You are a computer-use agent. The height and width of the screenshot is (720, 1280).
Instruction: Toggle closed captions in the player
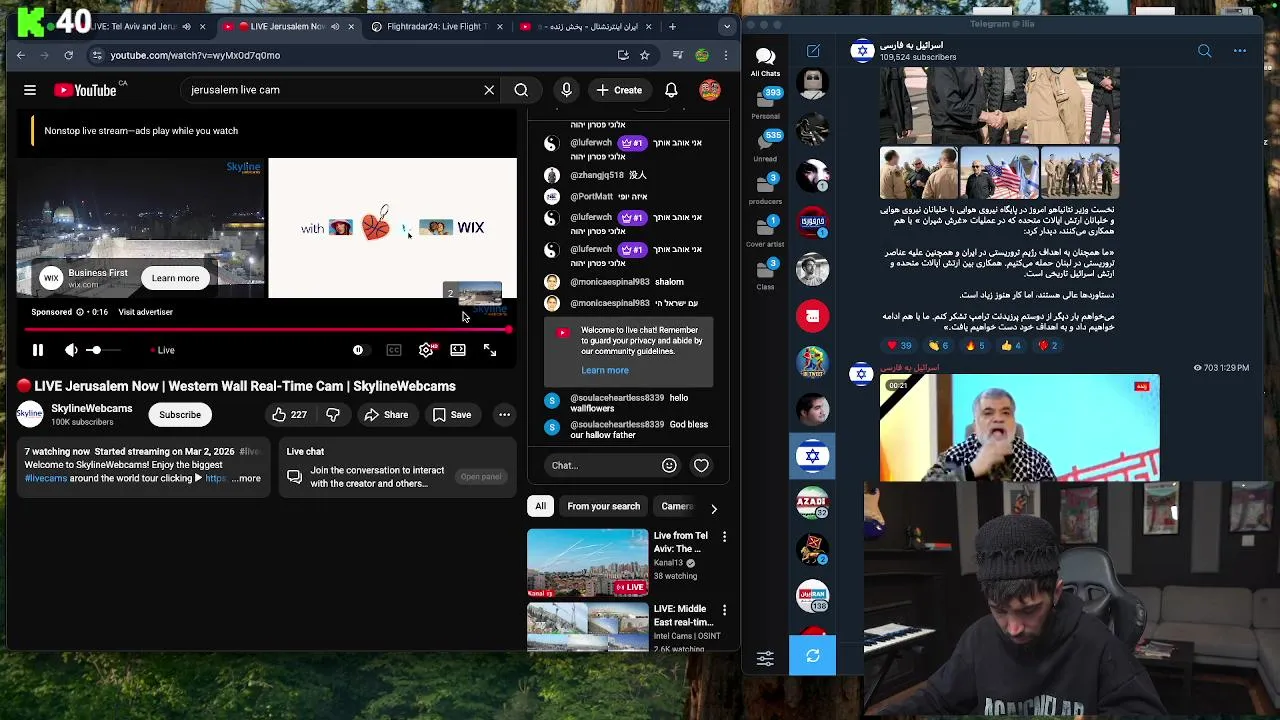click(394, 350)
